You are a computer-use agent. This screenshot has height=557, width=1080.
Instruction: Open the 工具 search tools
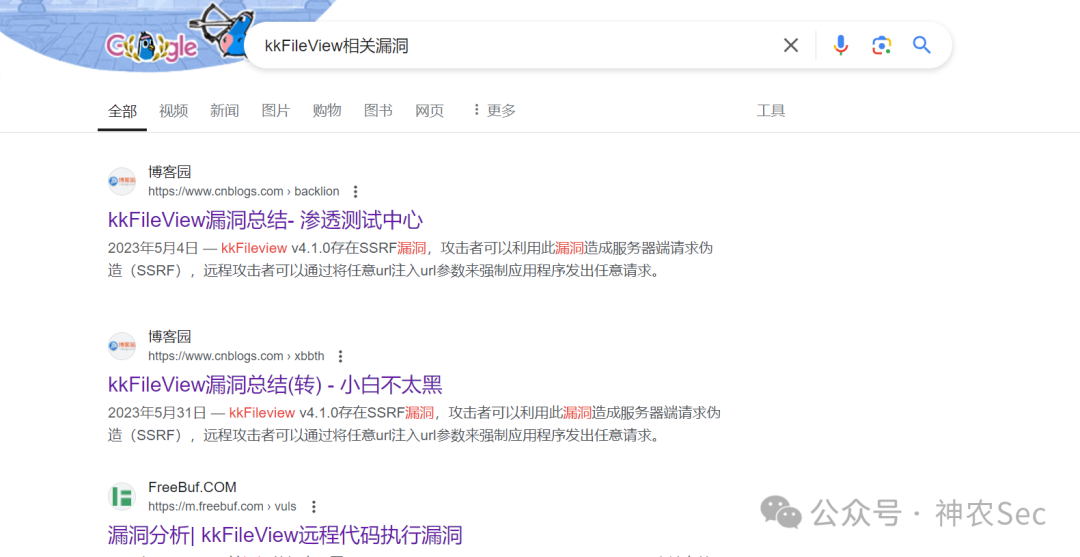771,111
